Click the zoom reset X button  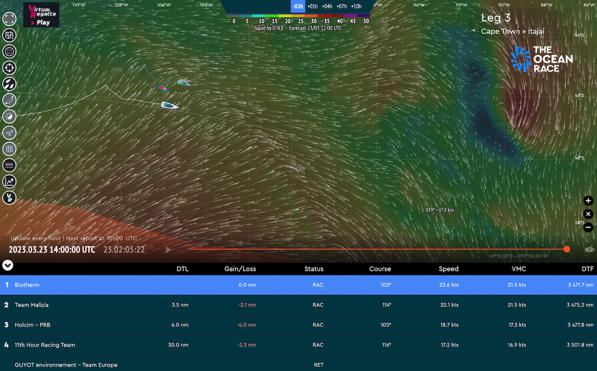point(588,214)
